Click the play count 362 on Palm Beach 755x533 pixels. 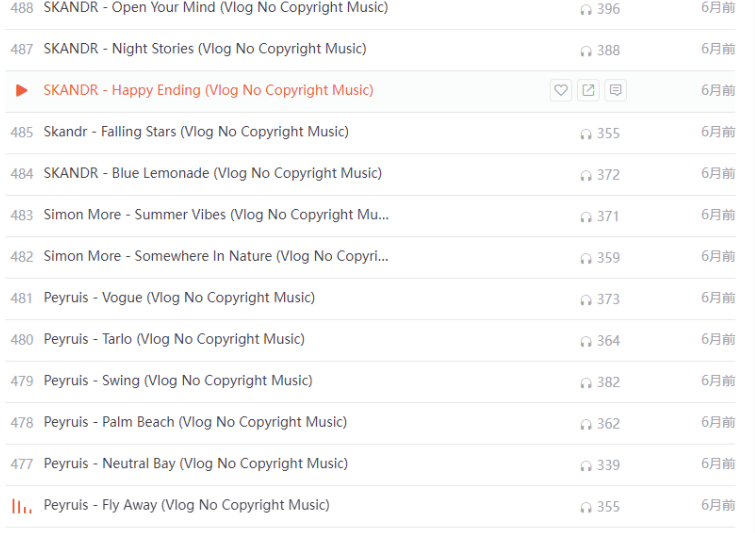coord(608,424)
